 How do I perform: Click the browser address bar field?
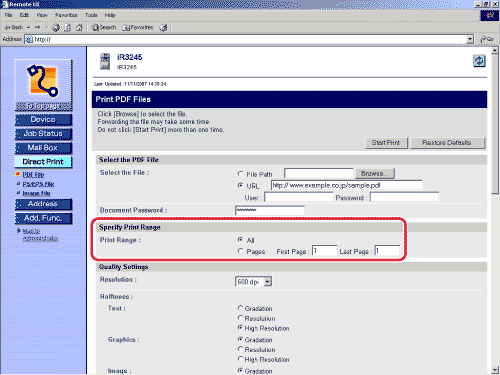249,39
